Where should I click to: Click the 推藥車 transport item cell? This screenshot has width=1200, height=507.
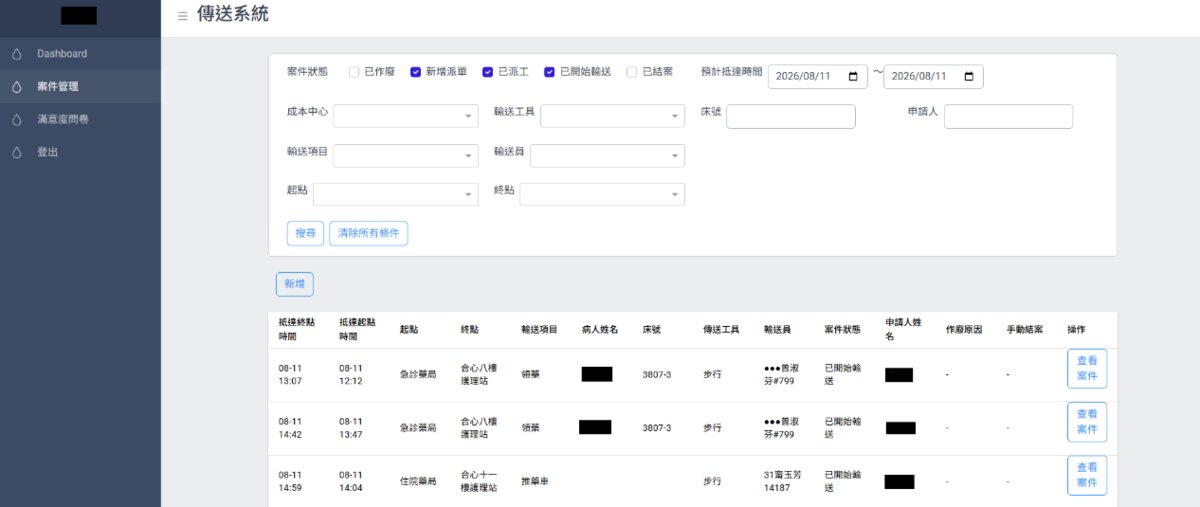pyautogui.click(x=535, y=481)
